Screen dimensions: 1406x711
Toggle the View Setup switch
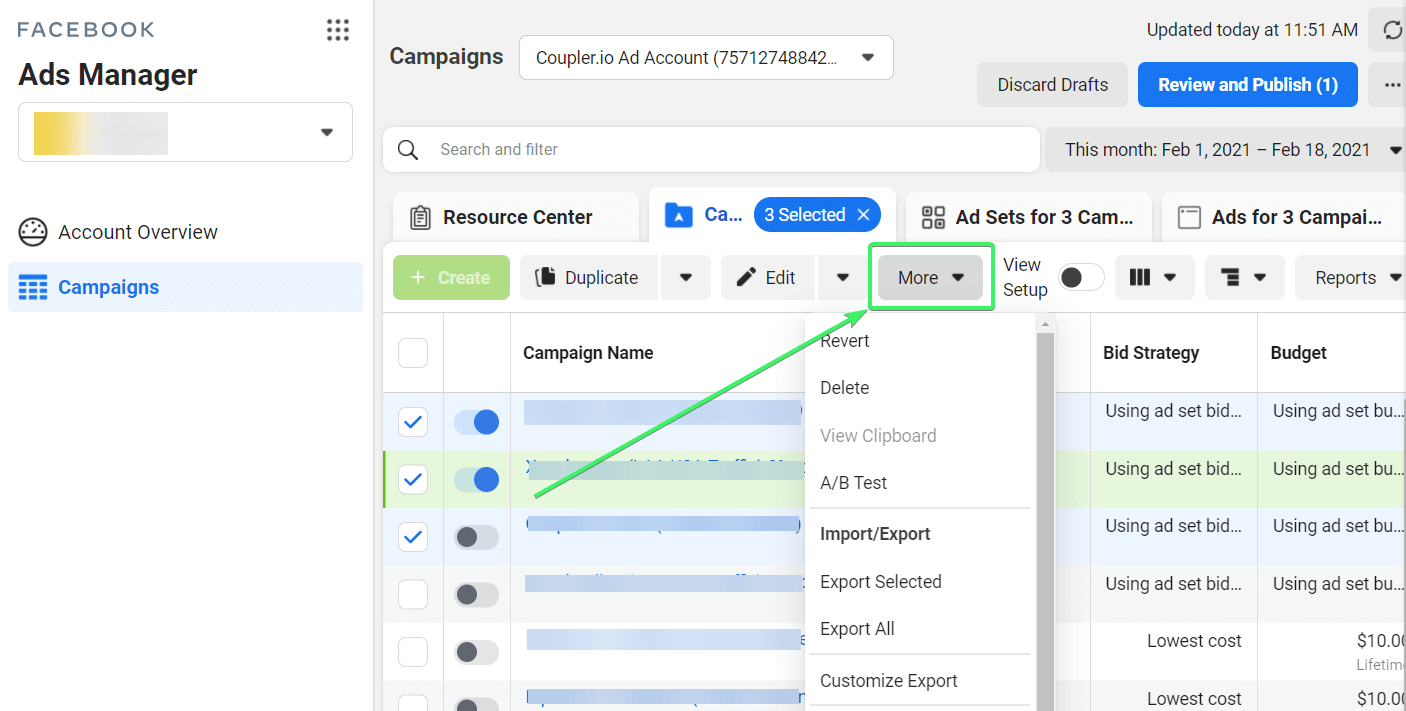[1081, 278]
